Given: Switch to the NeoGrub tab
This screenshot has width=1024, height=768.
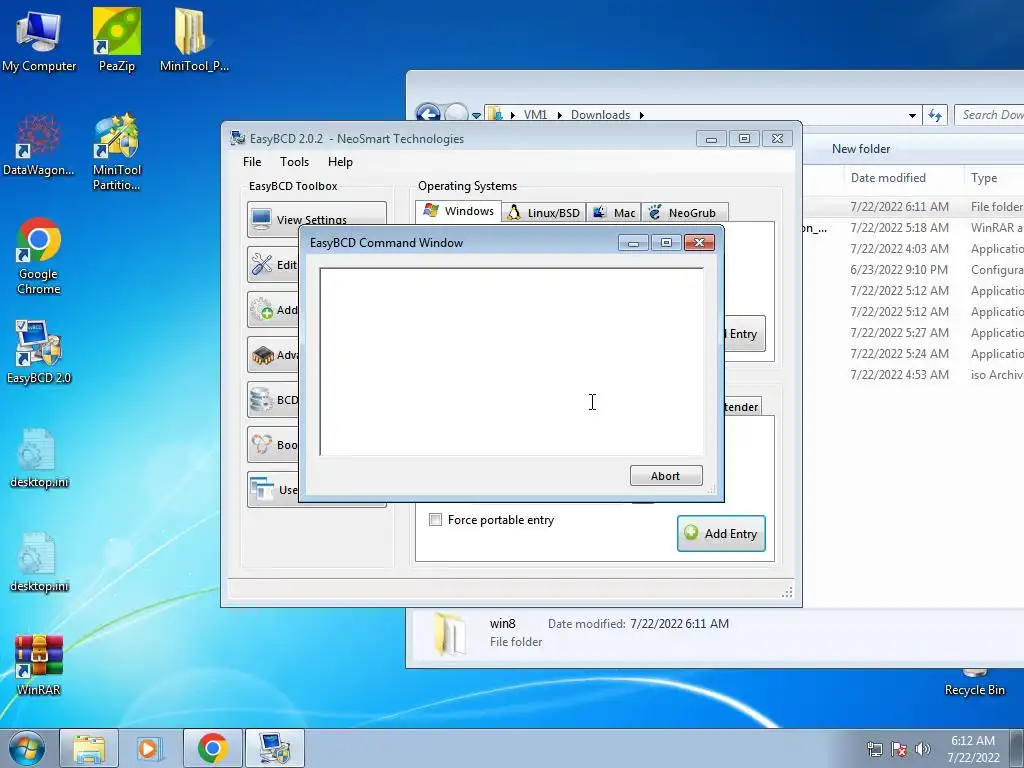Looking at the screenshot, I should [684, 213].
